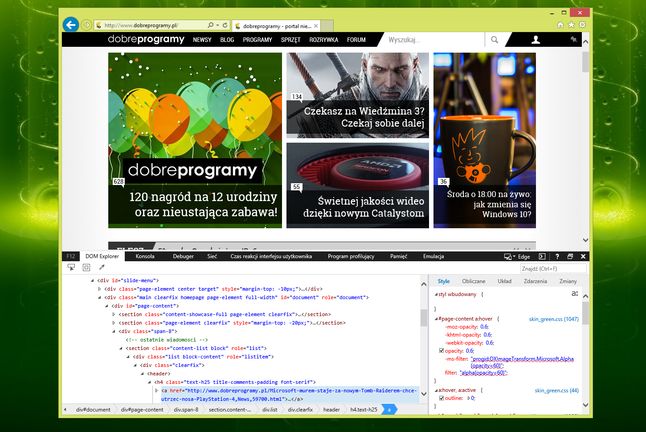Click the Style pane scroll down arrow
Screen dimensions: 646x432
point(585,405)
